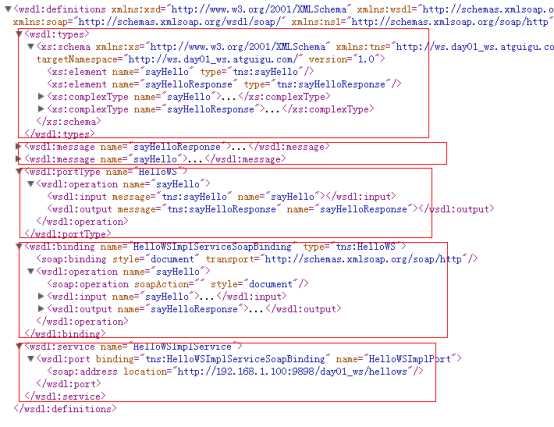Image resolution: width=554 pixels, height=427 pixels.
Task: Collapse the wsdl:portType HelloWS node
Action: (x=19, y=172)
